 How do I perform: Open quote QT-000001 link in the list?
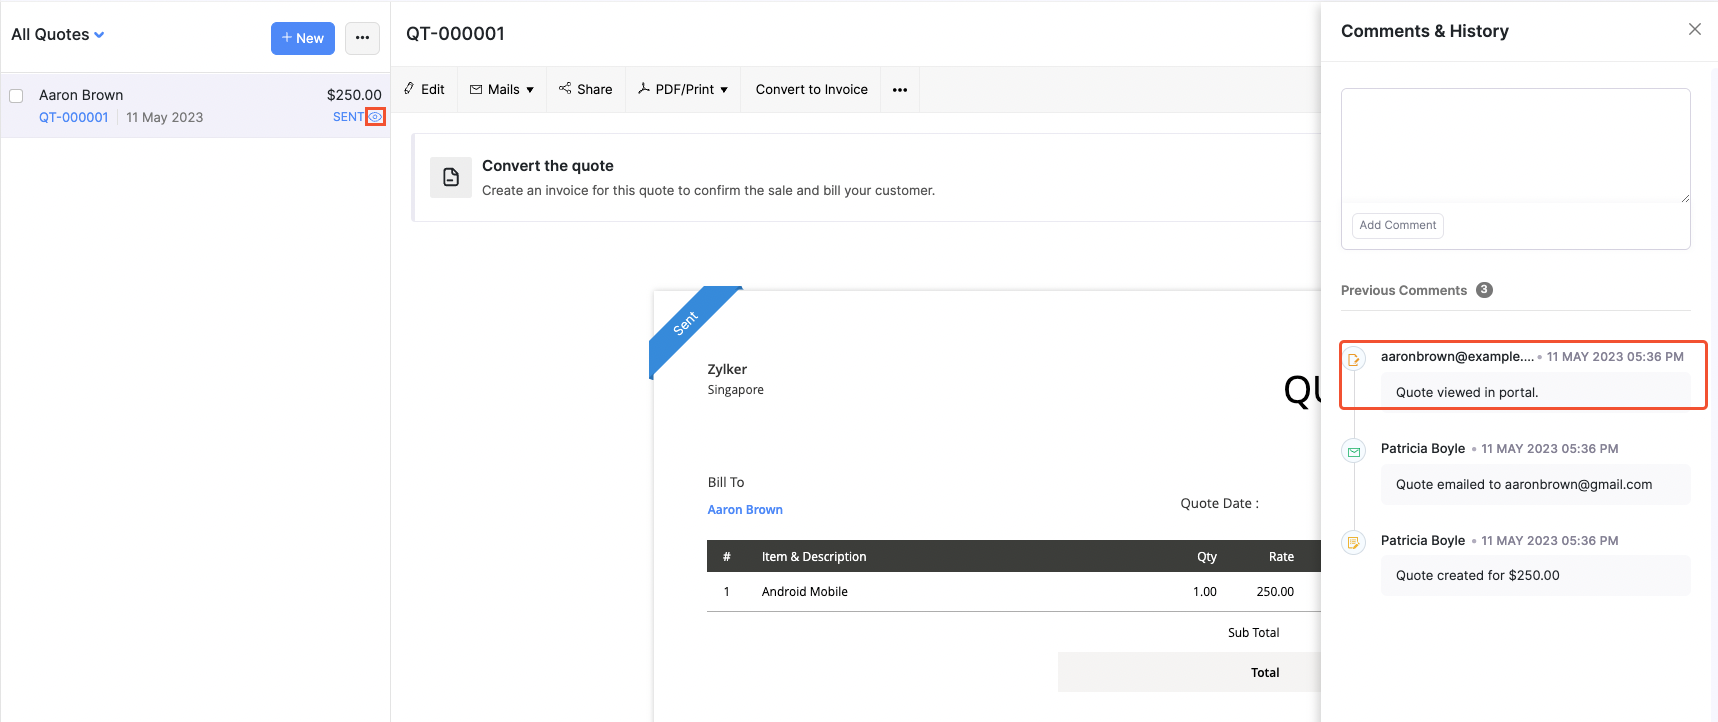click(x=74, y=118)
